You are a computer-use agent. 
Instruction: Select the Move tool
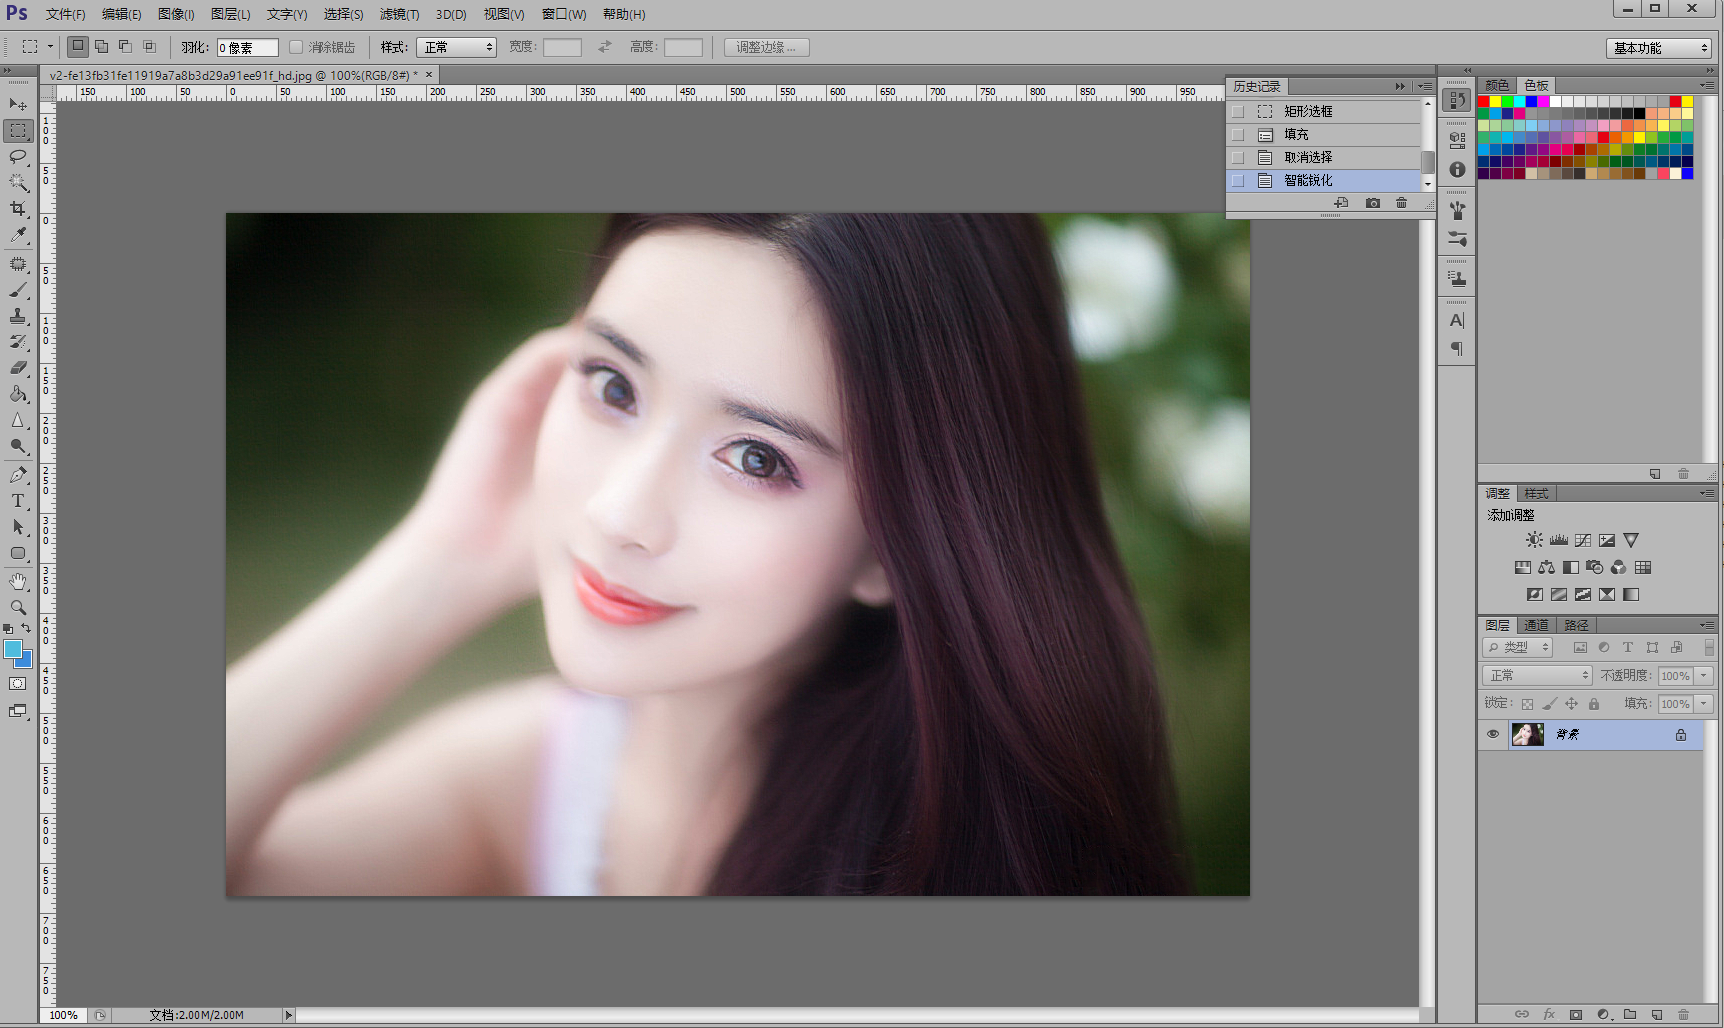18,104
